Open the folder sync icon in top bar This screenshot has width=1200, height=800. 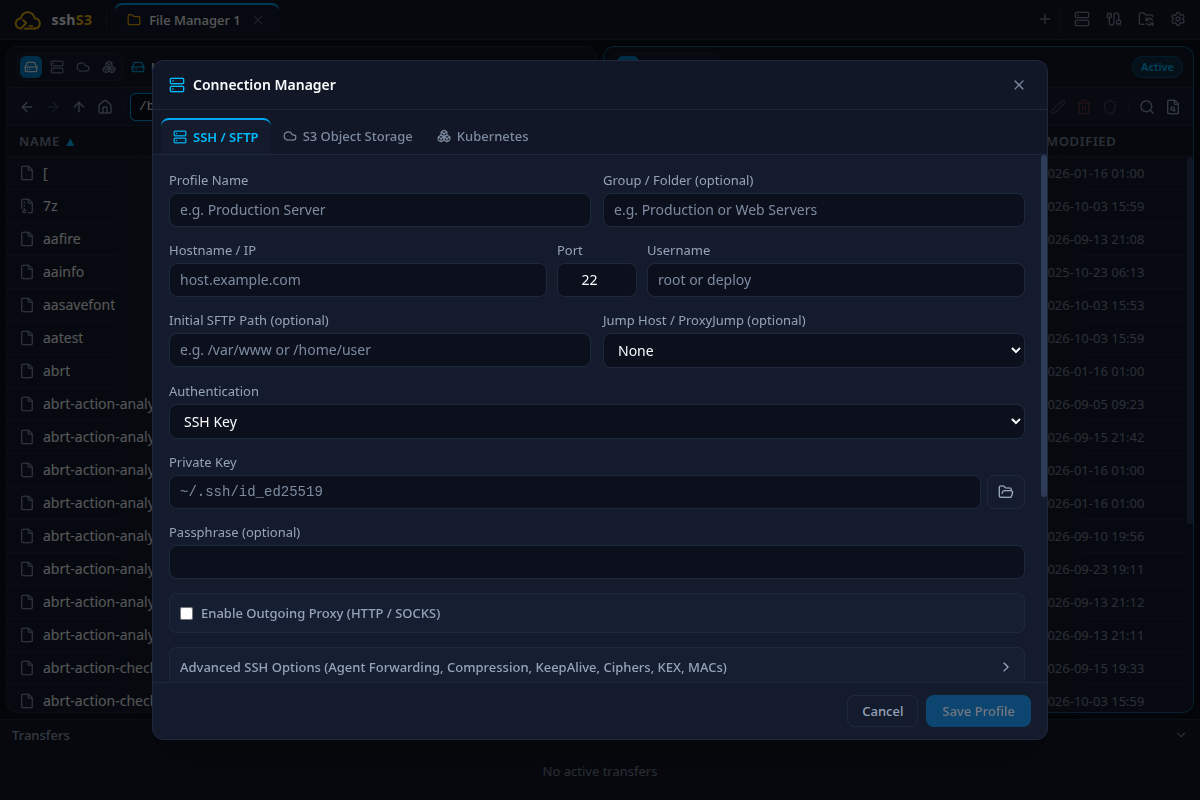coord(1146,19)
